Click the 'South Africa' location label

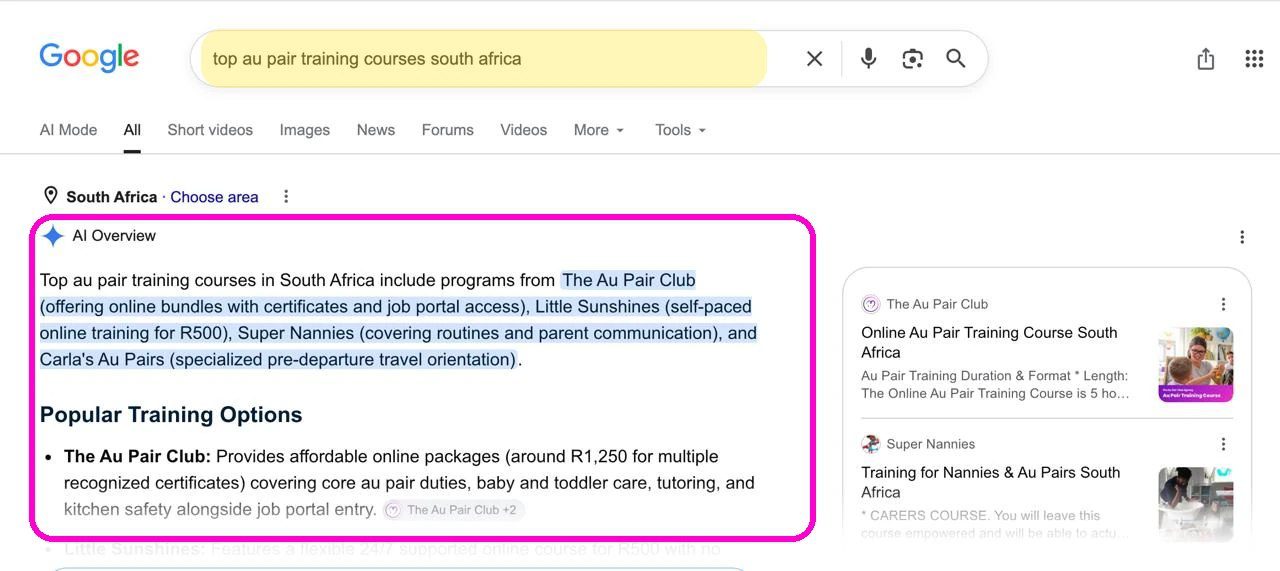112,197
